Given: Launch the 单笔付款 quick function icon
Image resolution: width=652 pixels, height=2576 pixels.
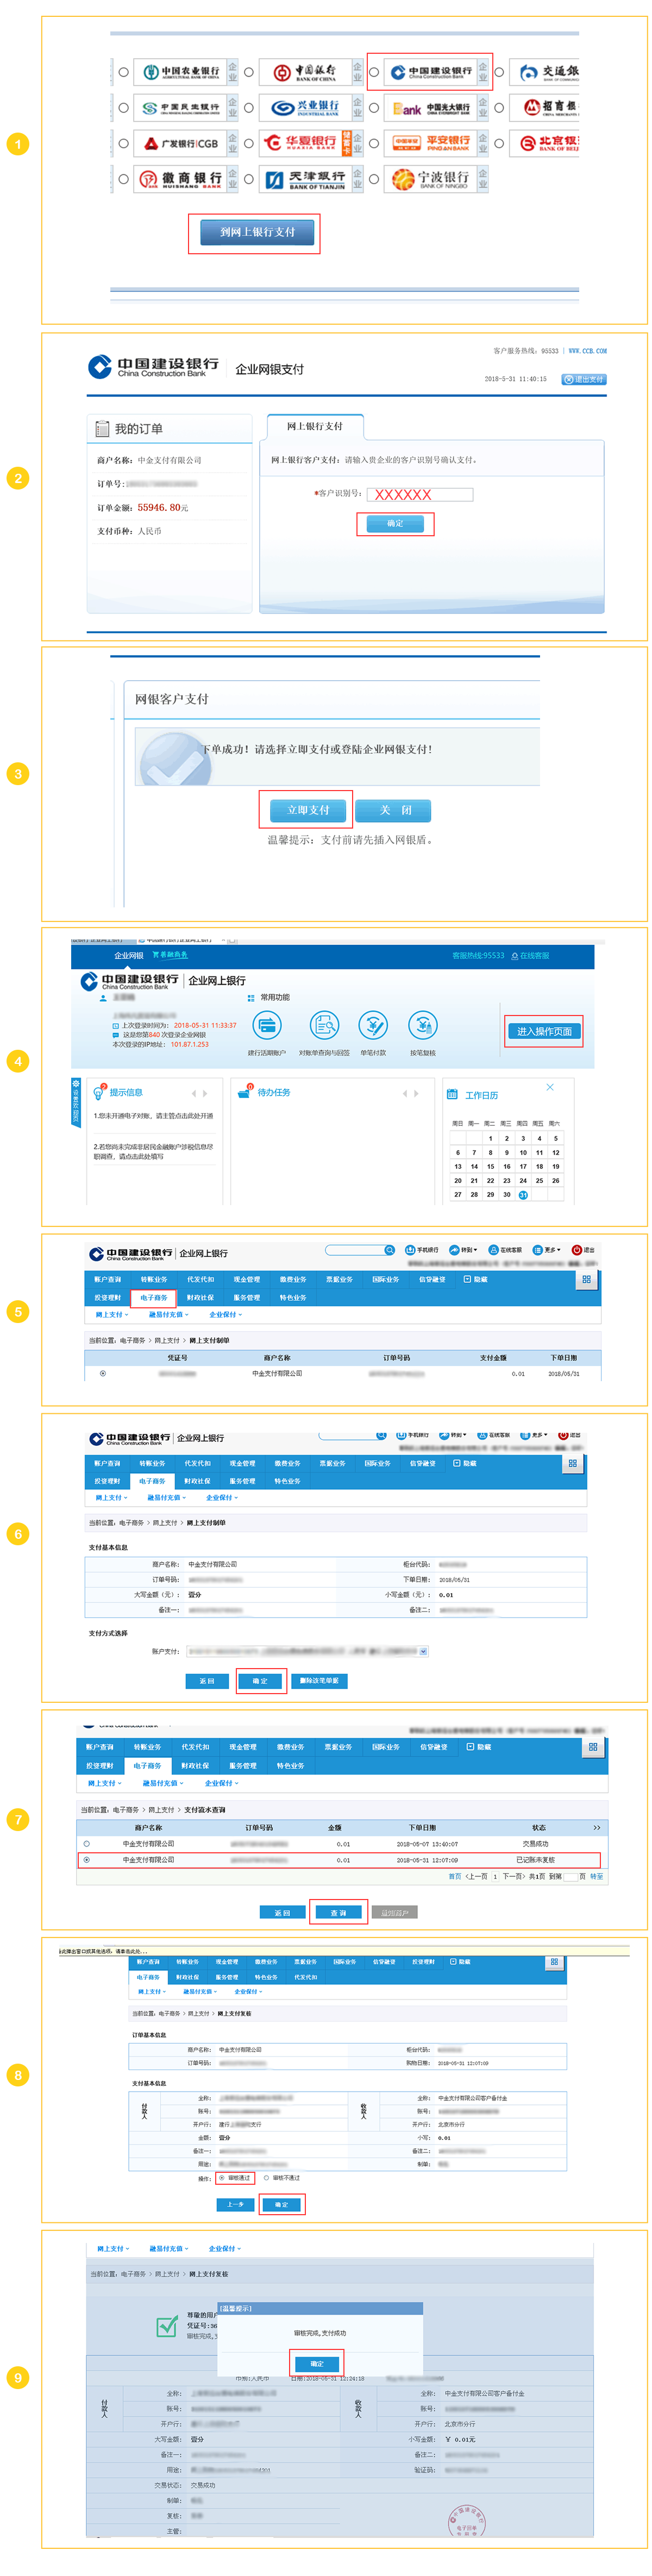Looking at the screenshot, I should point(373,1025).
